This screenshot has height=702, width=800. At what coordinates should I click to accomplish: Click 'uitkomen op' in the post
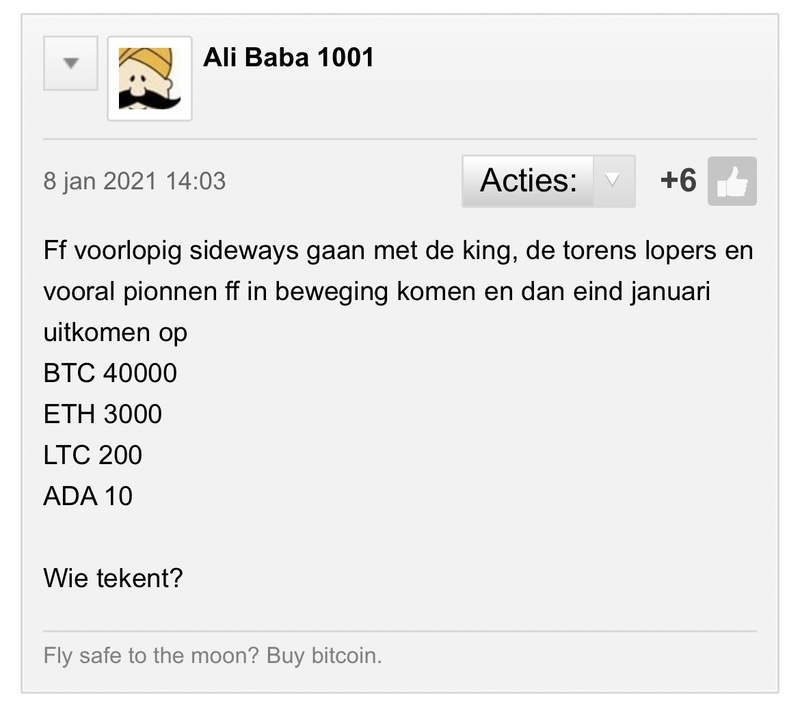coord(115,332)
